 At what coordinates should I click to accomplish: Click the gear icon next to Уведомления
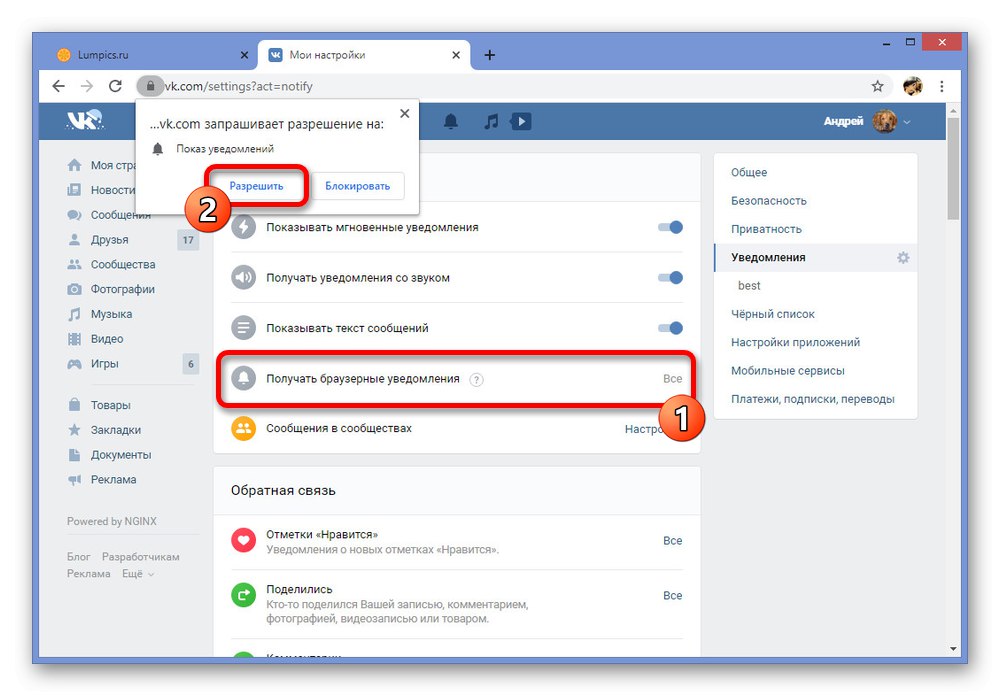pyautogui.click(x=903, y=258)
